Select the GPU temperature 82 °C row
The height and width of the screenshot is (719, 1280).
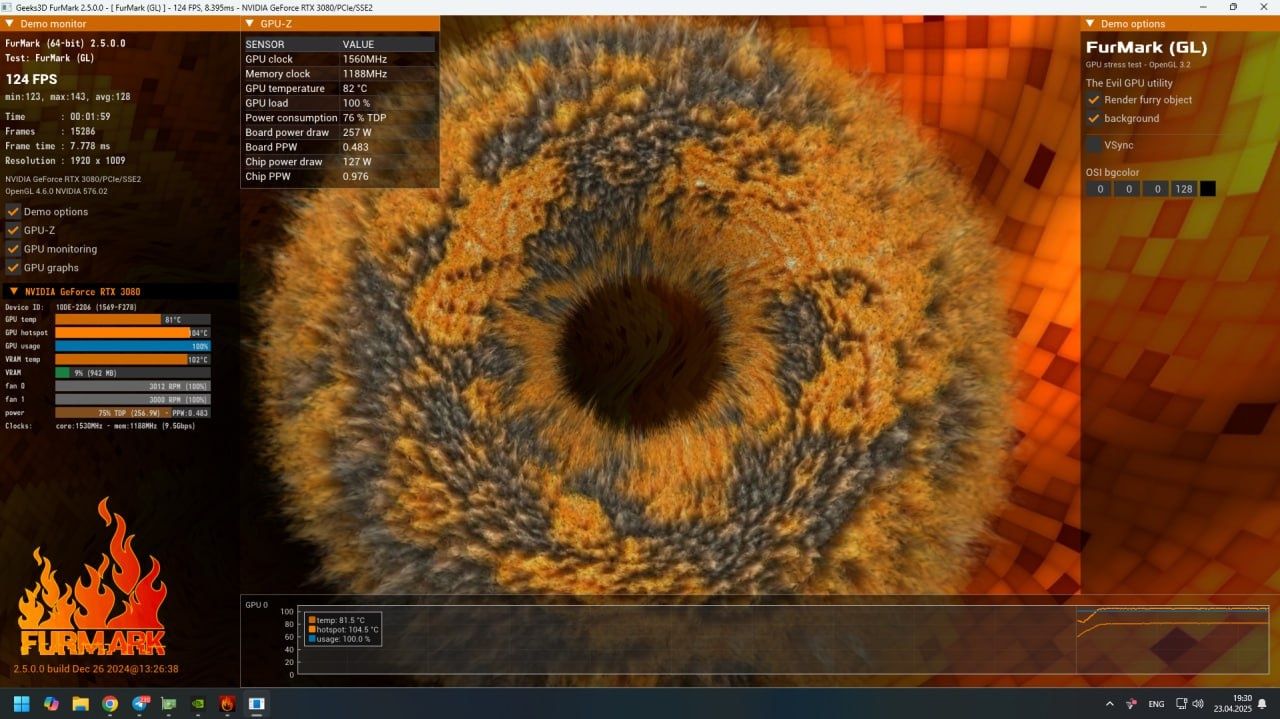point(339,88)
